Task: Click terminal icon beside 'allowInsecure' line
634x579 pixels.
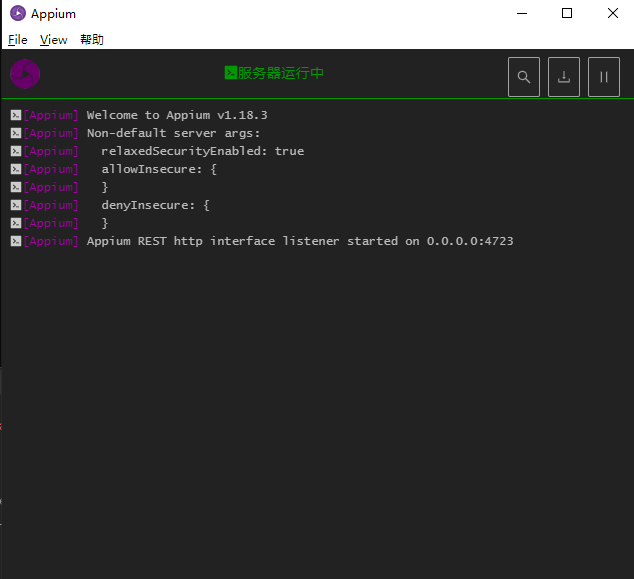Action: tap(16, 169)
